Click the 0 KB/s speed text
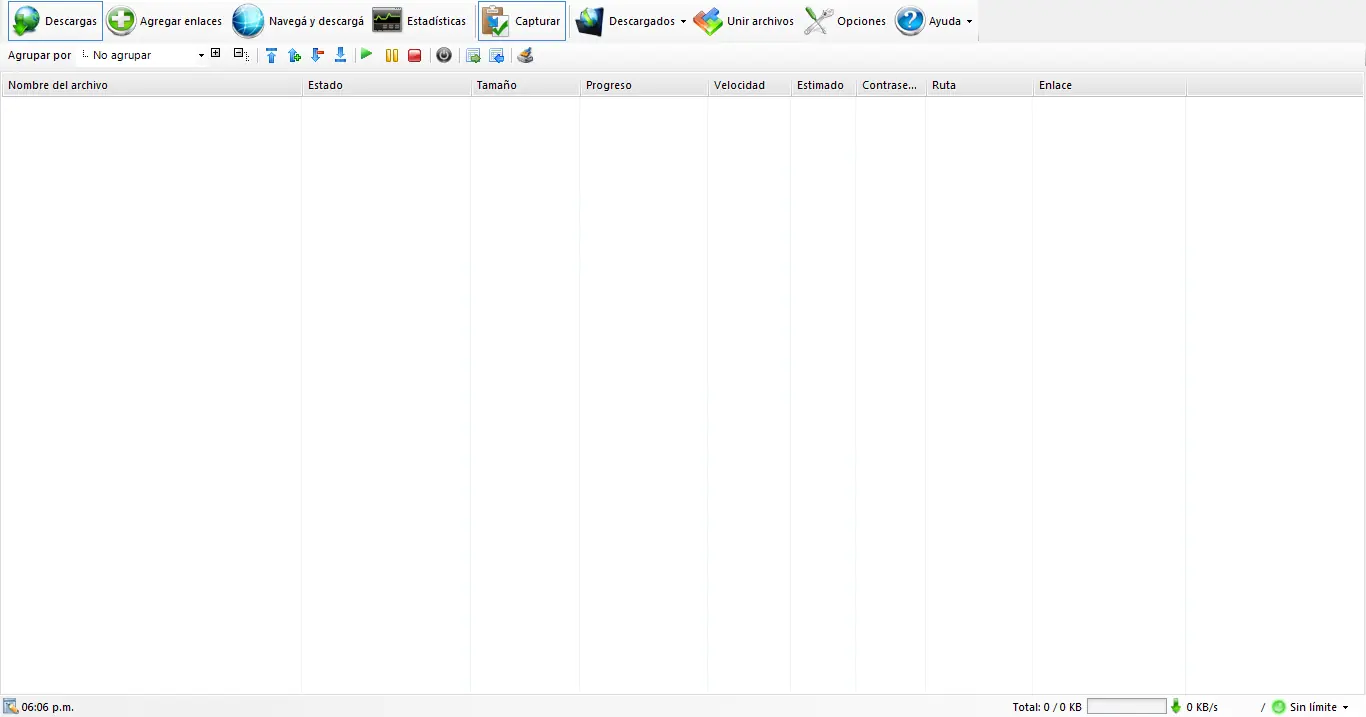 1203,707
